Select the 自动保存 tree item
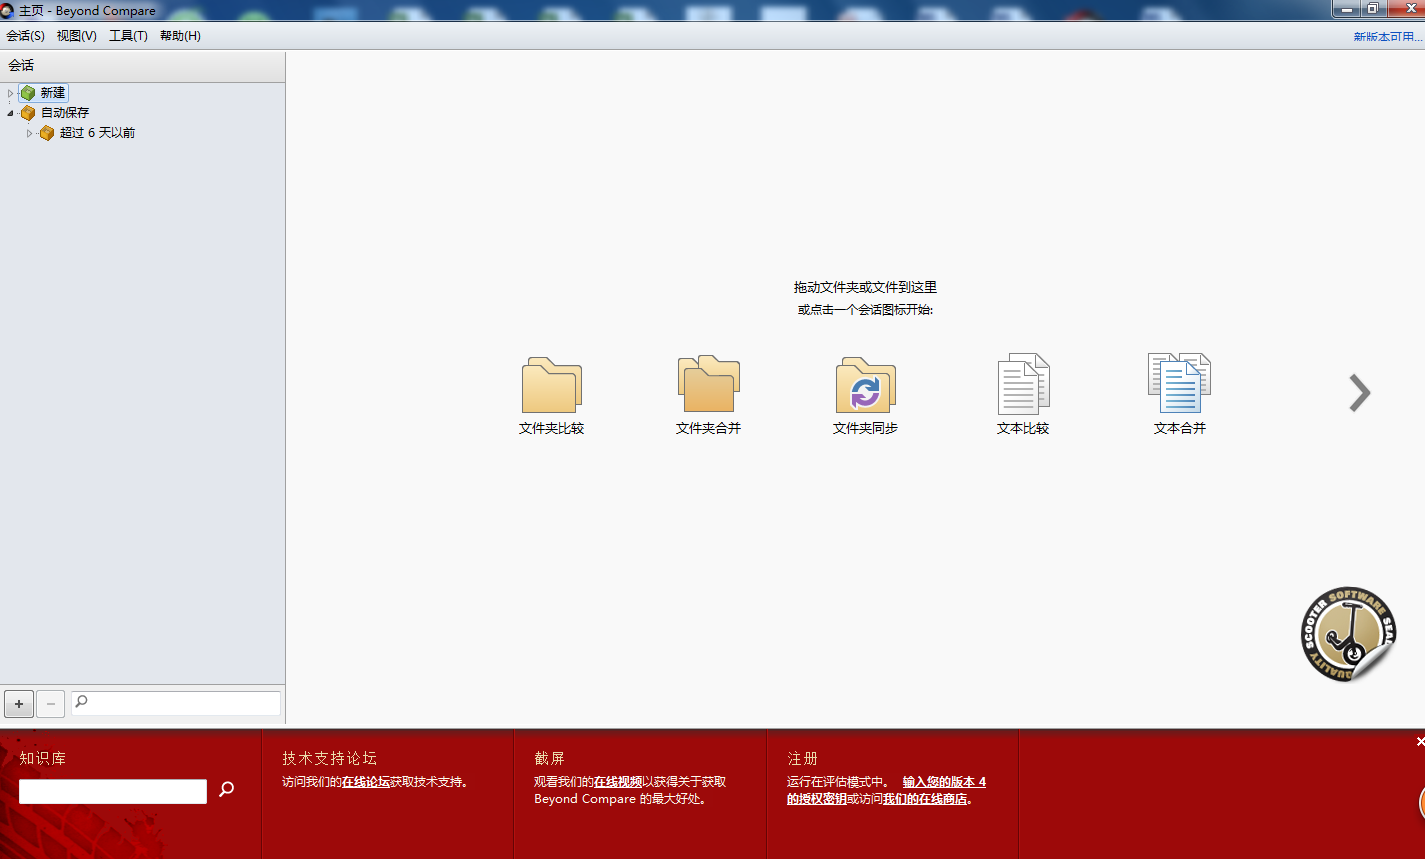1425x859 pixels. click(65, 113)
